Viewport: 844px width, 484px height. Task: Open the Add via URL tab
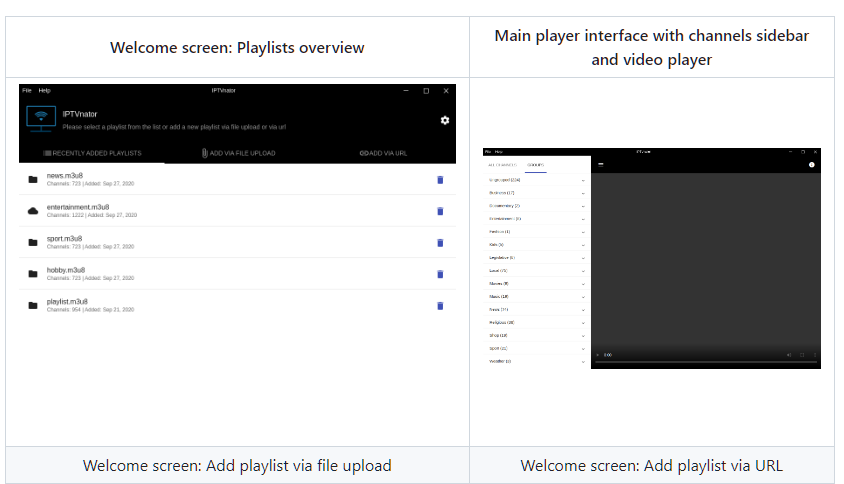383,153
